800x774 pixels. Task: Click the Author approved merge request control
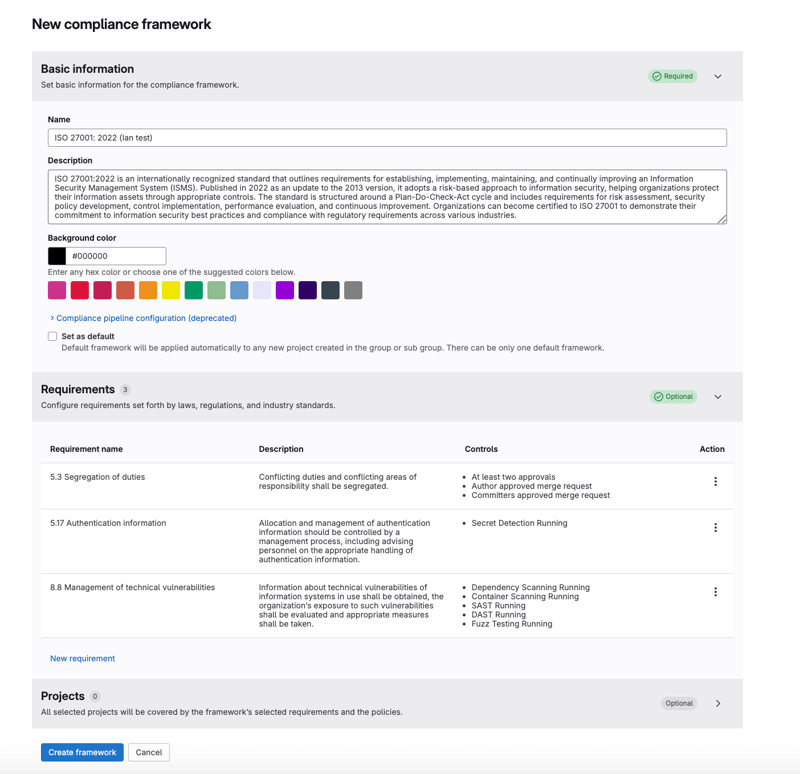[532, 486]
